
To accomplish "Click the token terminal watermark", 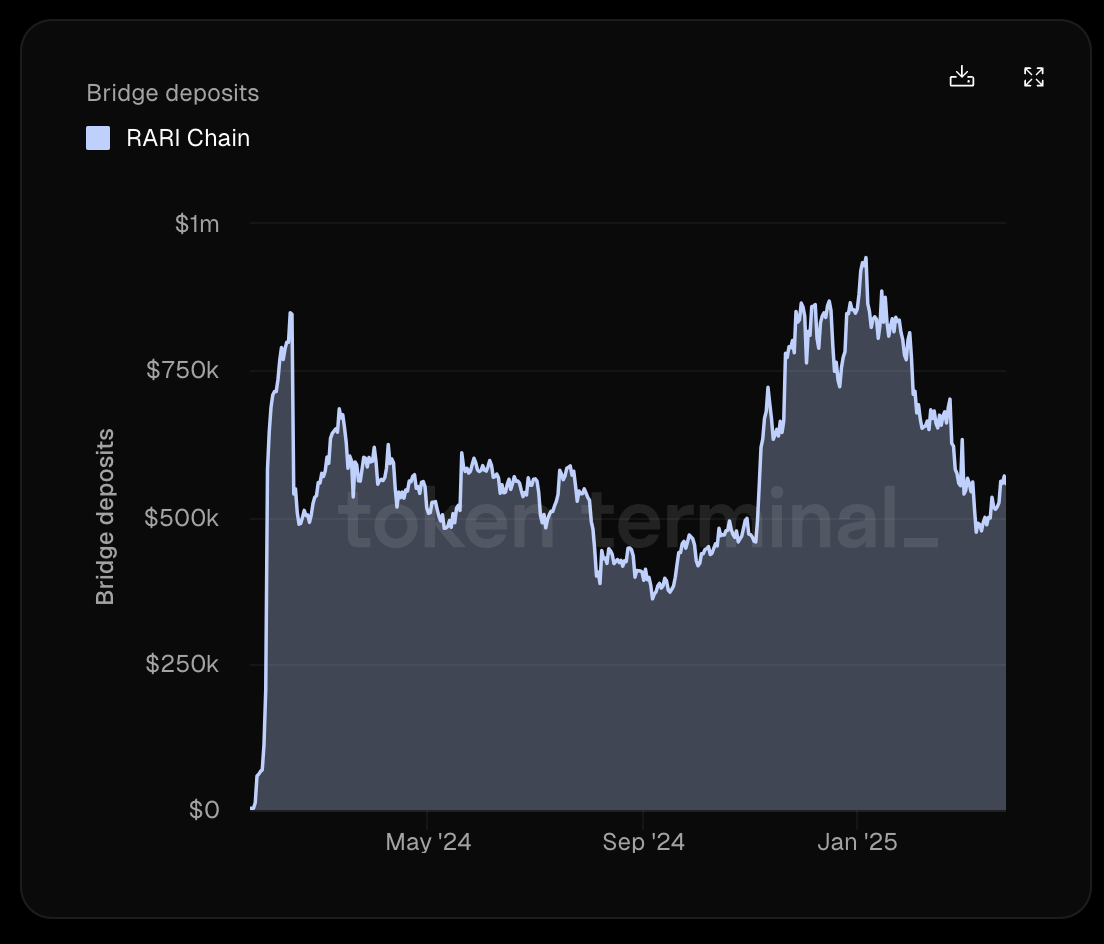I will pyautogui.click(x=639, y=520).
